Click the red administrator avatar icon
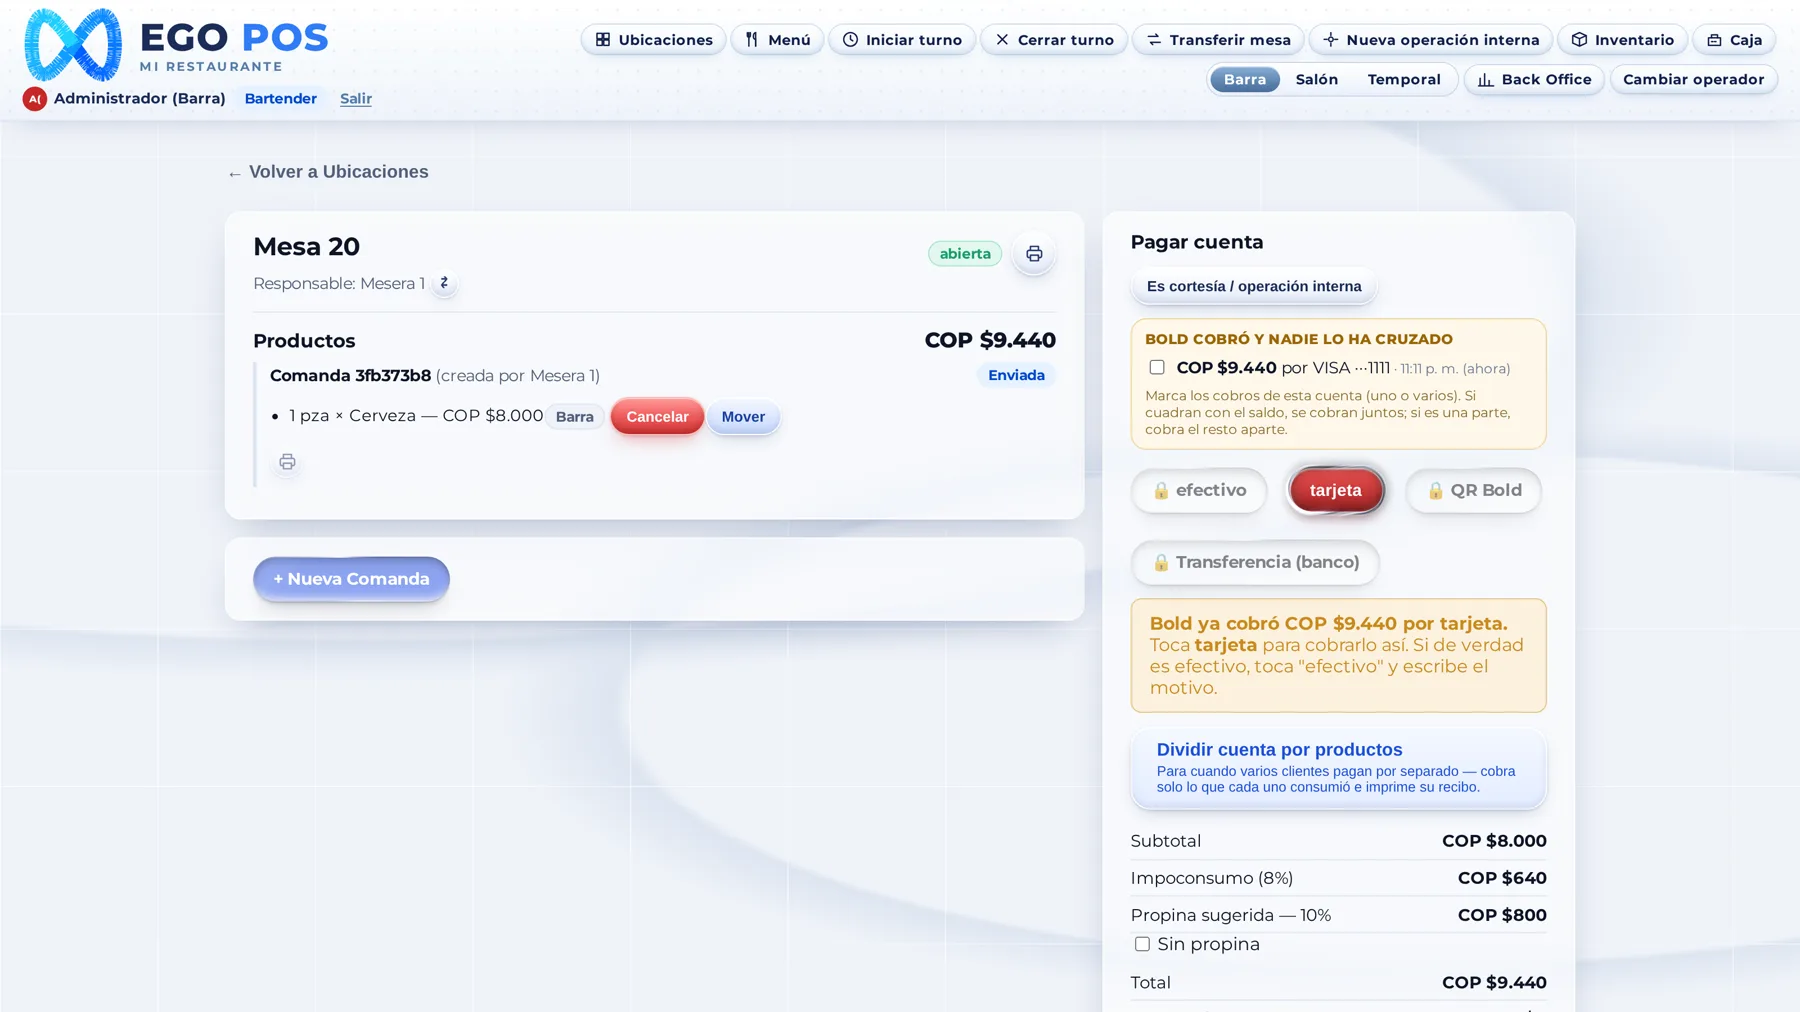Image resolution: width=1800 pixels, height=1012 pixels. point(35,99)
